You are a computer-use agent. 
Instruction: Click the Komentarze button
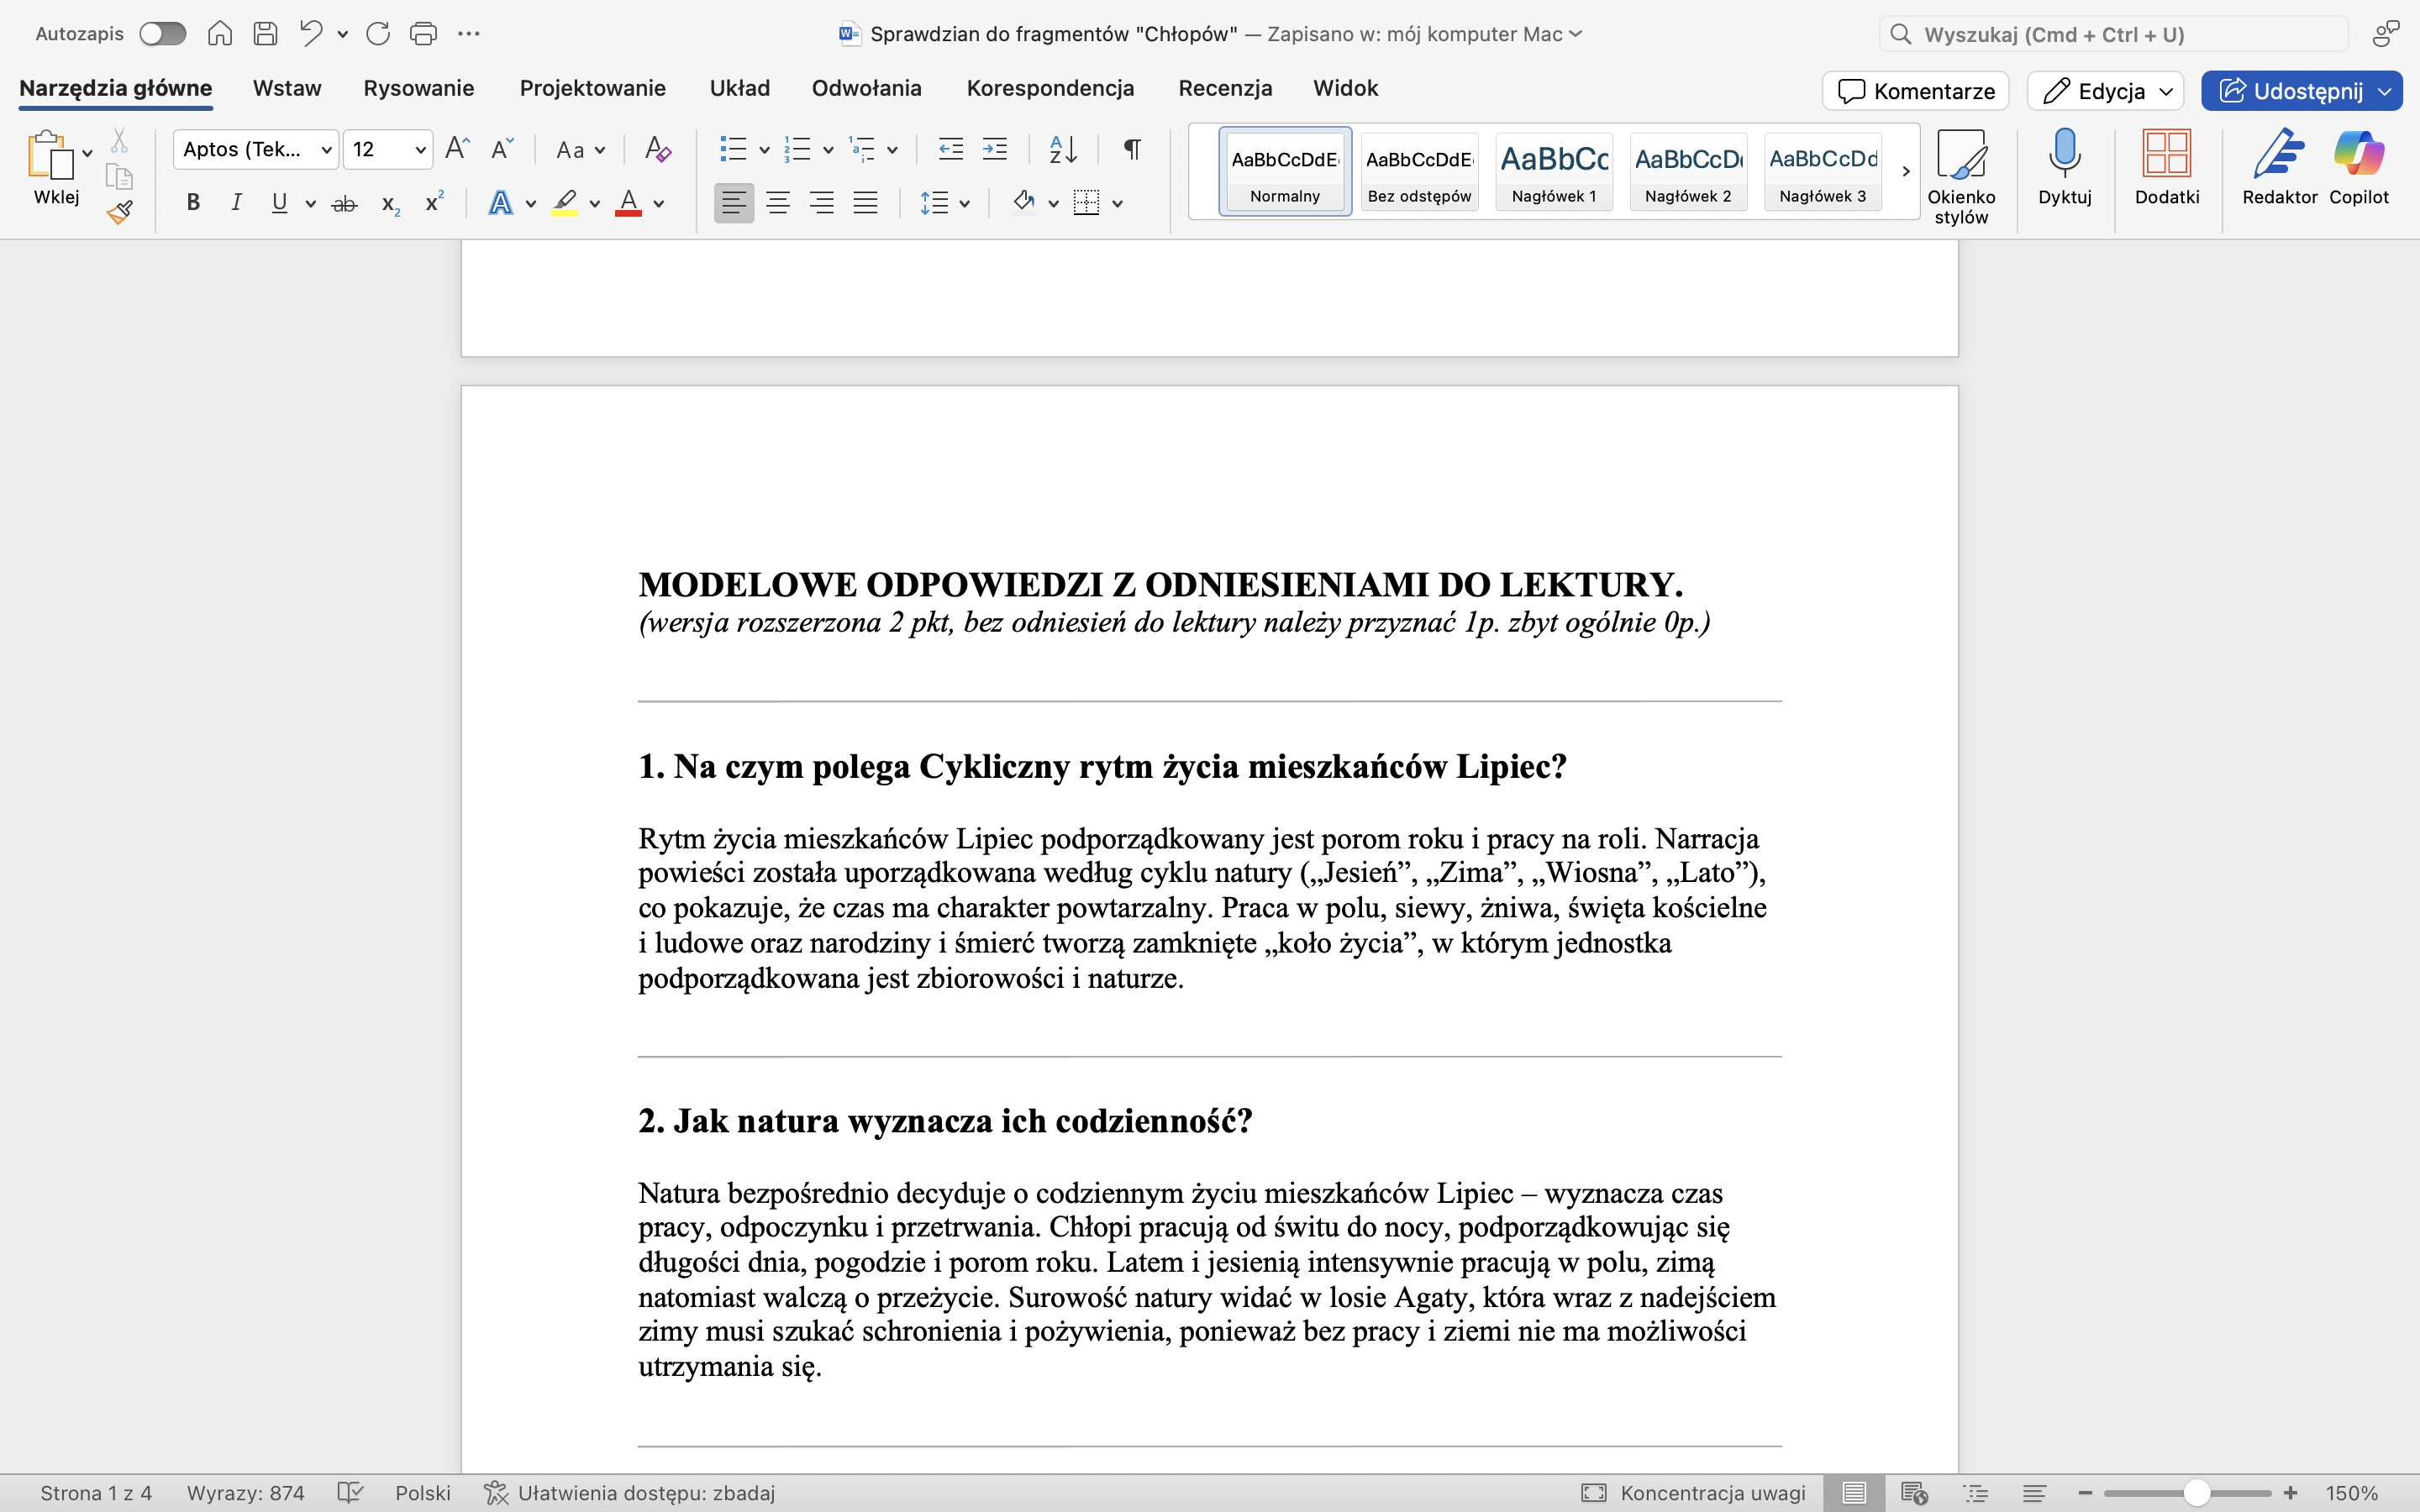[1915, 91]
